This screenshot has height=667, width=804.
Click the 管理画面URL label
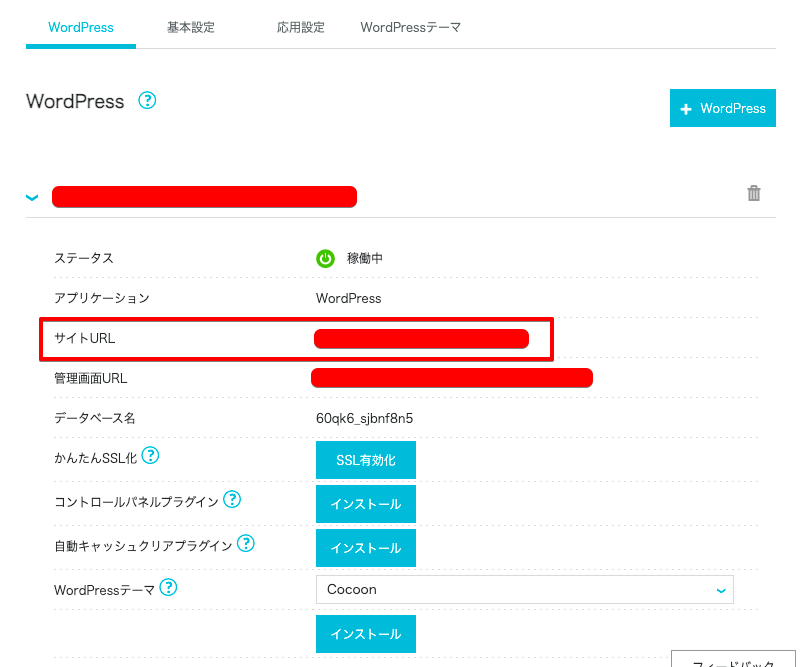pos(90,378)
